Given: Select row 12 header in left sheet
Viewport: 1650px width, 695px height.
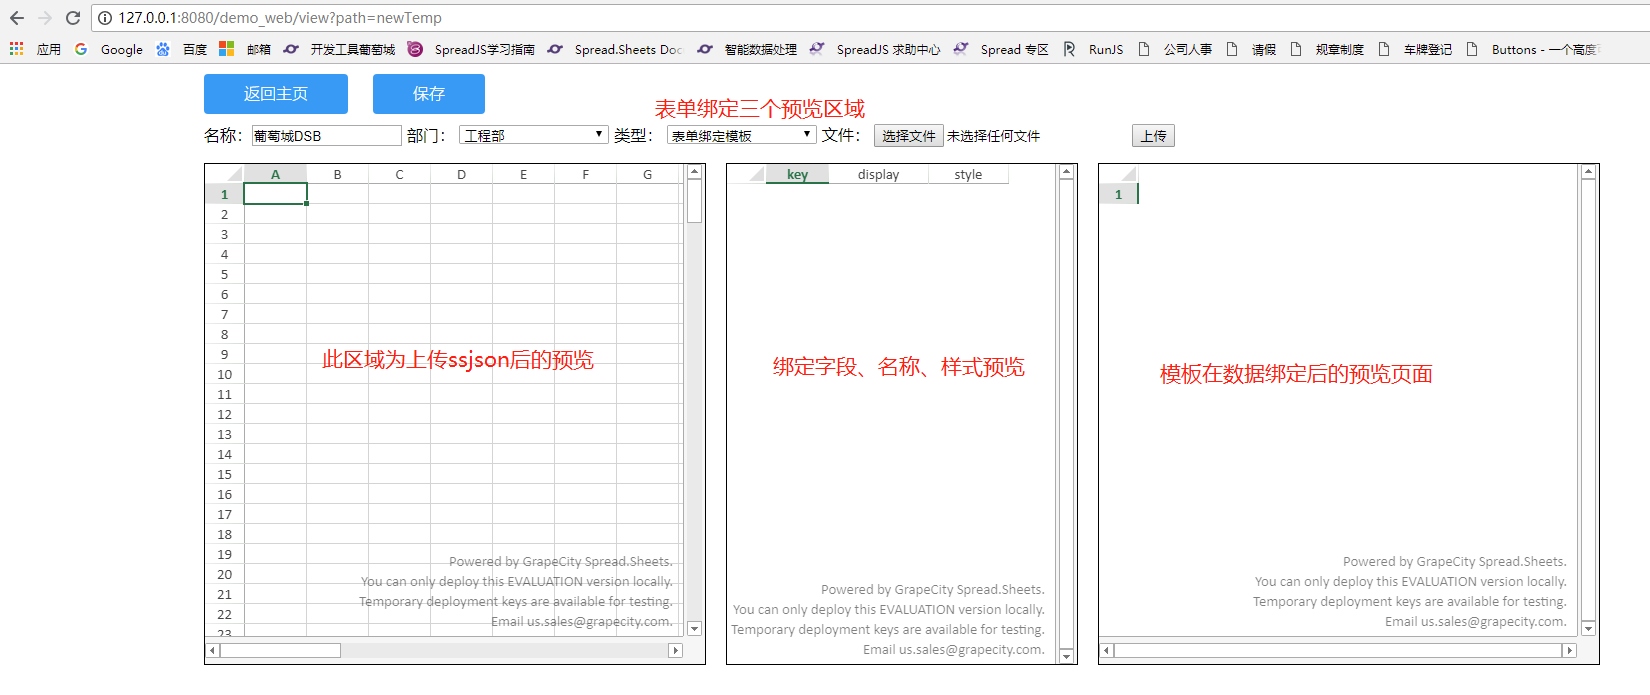Looking at the screenshot, I should point(224,414).
